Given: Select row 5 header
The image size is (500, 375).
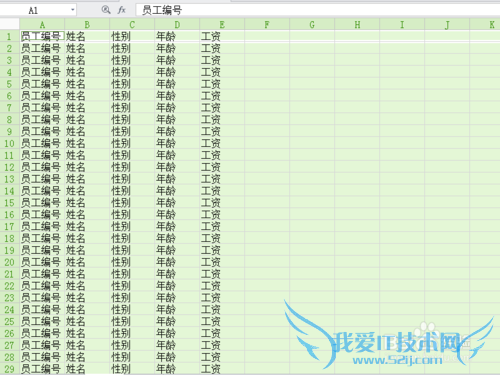Looking at the screenshot, I should coord(9,84).
